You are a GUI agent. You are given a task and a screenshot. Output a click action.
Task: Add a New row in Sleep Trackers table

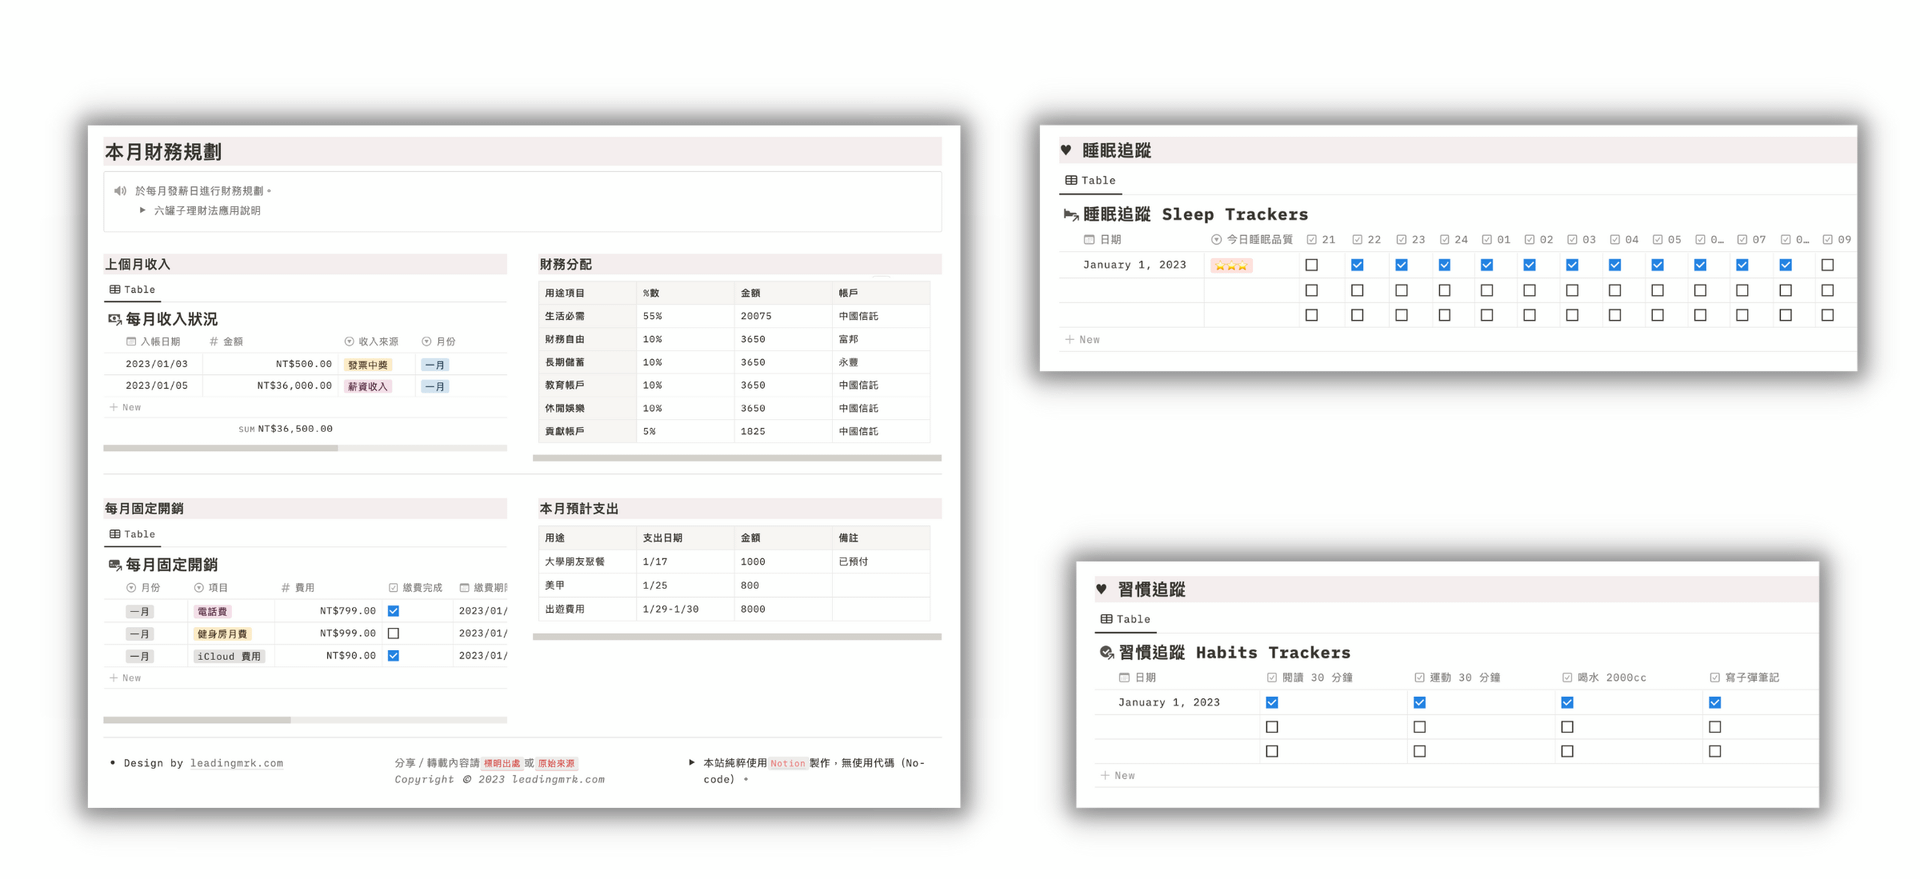[1083, 340]
